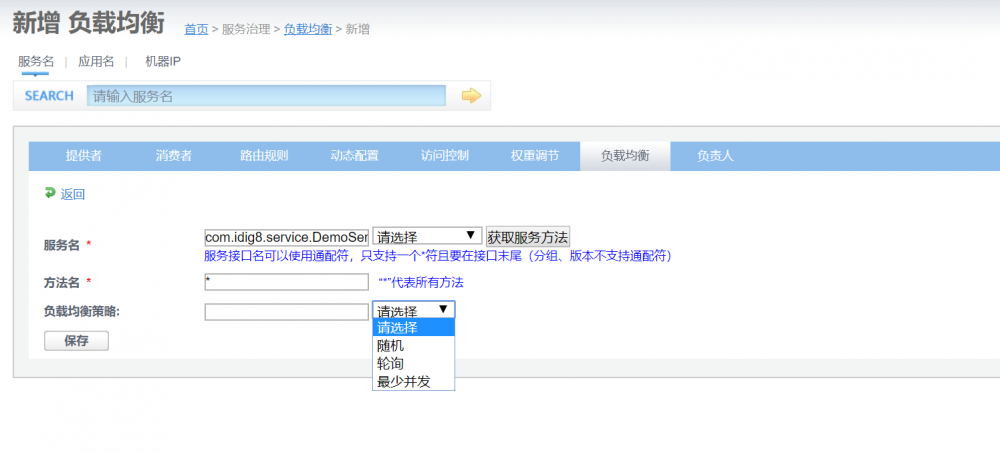1000x453 pixels.
Task: Open the 提供者 tab
Action: coord(84,156)
